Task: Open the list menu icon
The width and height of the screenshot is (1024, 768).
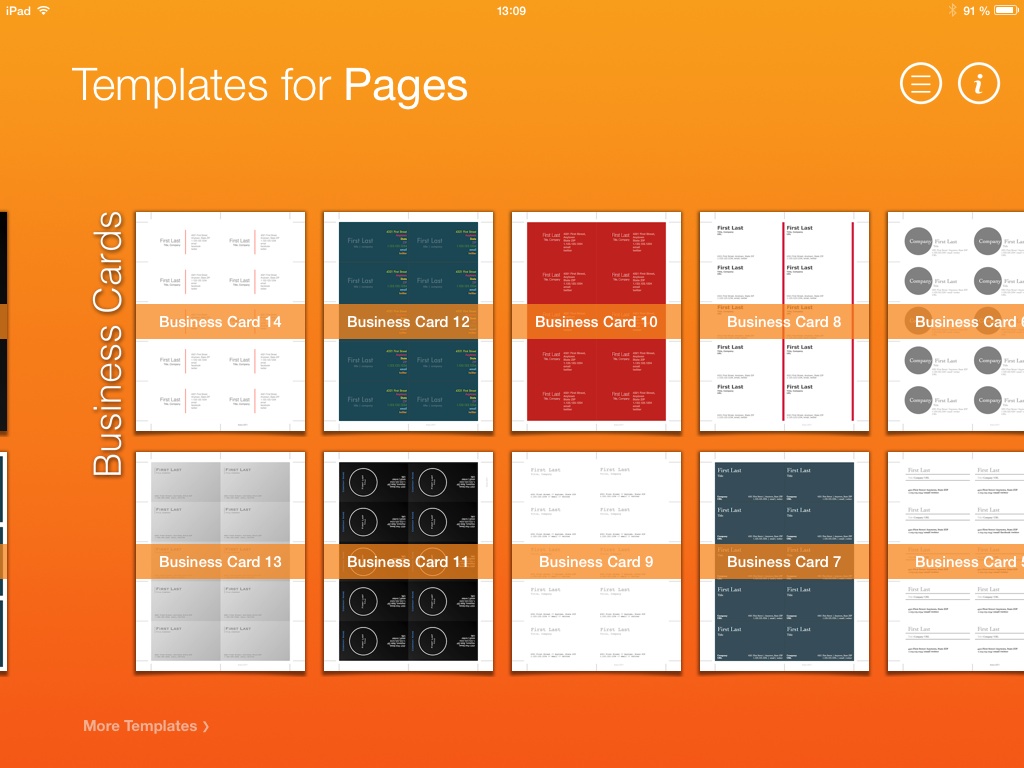Action: click(x=921, y=84)
